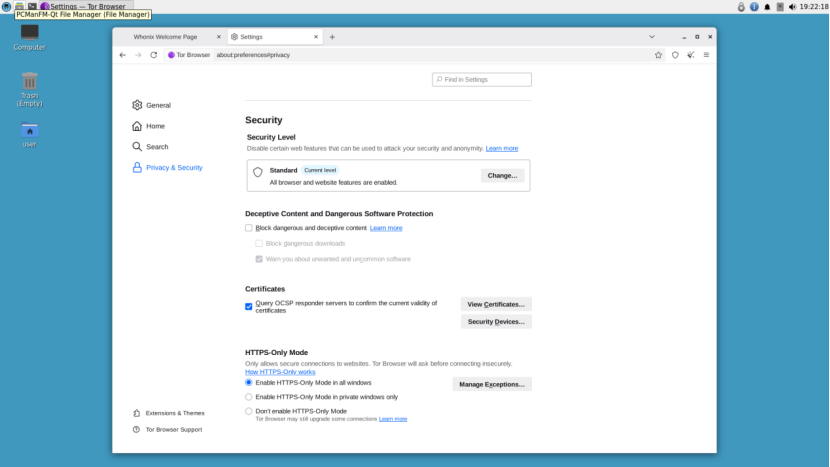The width and height of the screenshot is (830, 467).
Task: Open Extensions & Themes
Action: [168, 413]
